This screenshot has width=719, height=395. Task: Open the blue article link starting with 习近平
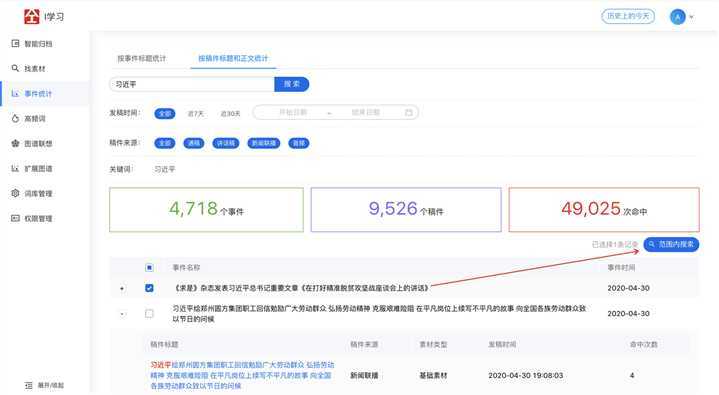(242, 375)
